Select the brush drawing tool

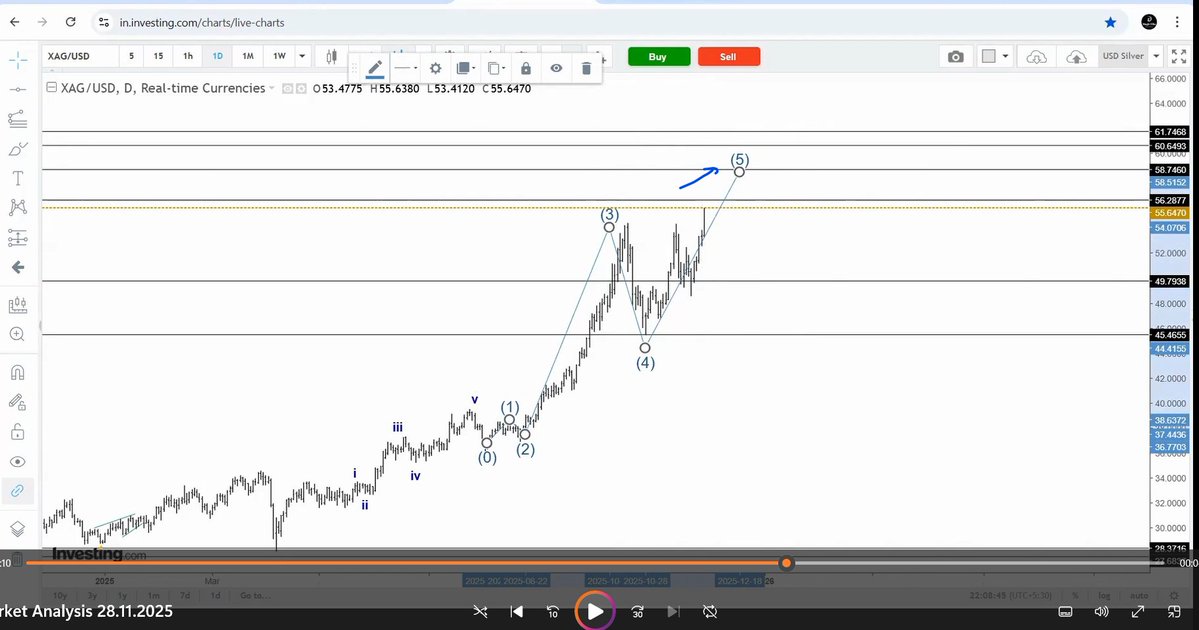click(x=18, y=148)
